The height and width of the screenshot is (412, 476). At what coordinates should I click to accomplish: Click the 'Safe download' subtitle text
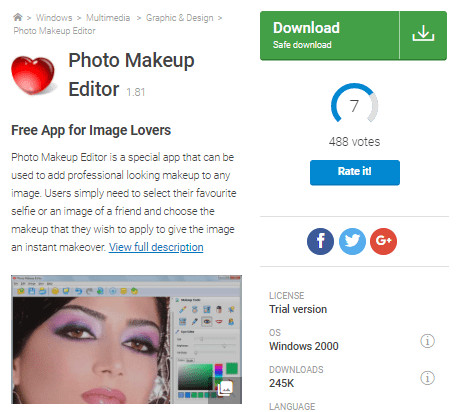pyautogui.click(x=302, y=45)
